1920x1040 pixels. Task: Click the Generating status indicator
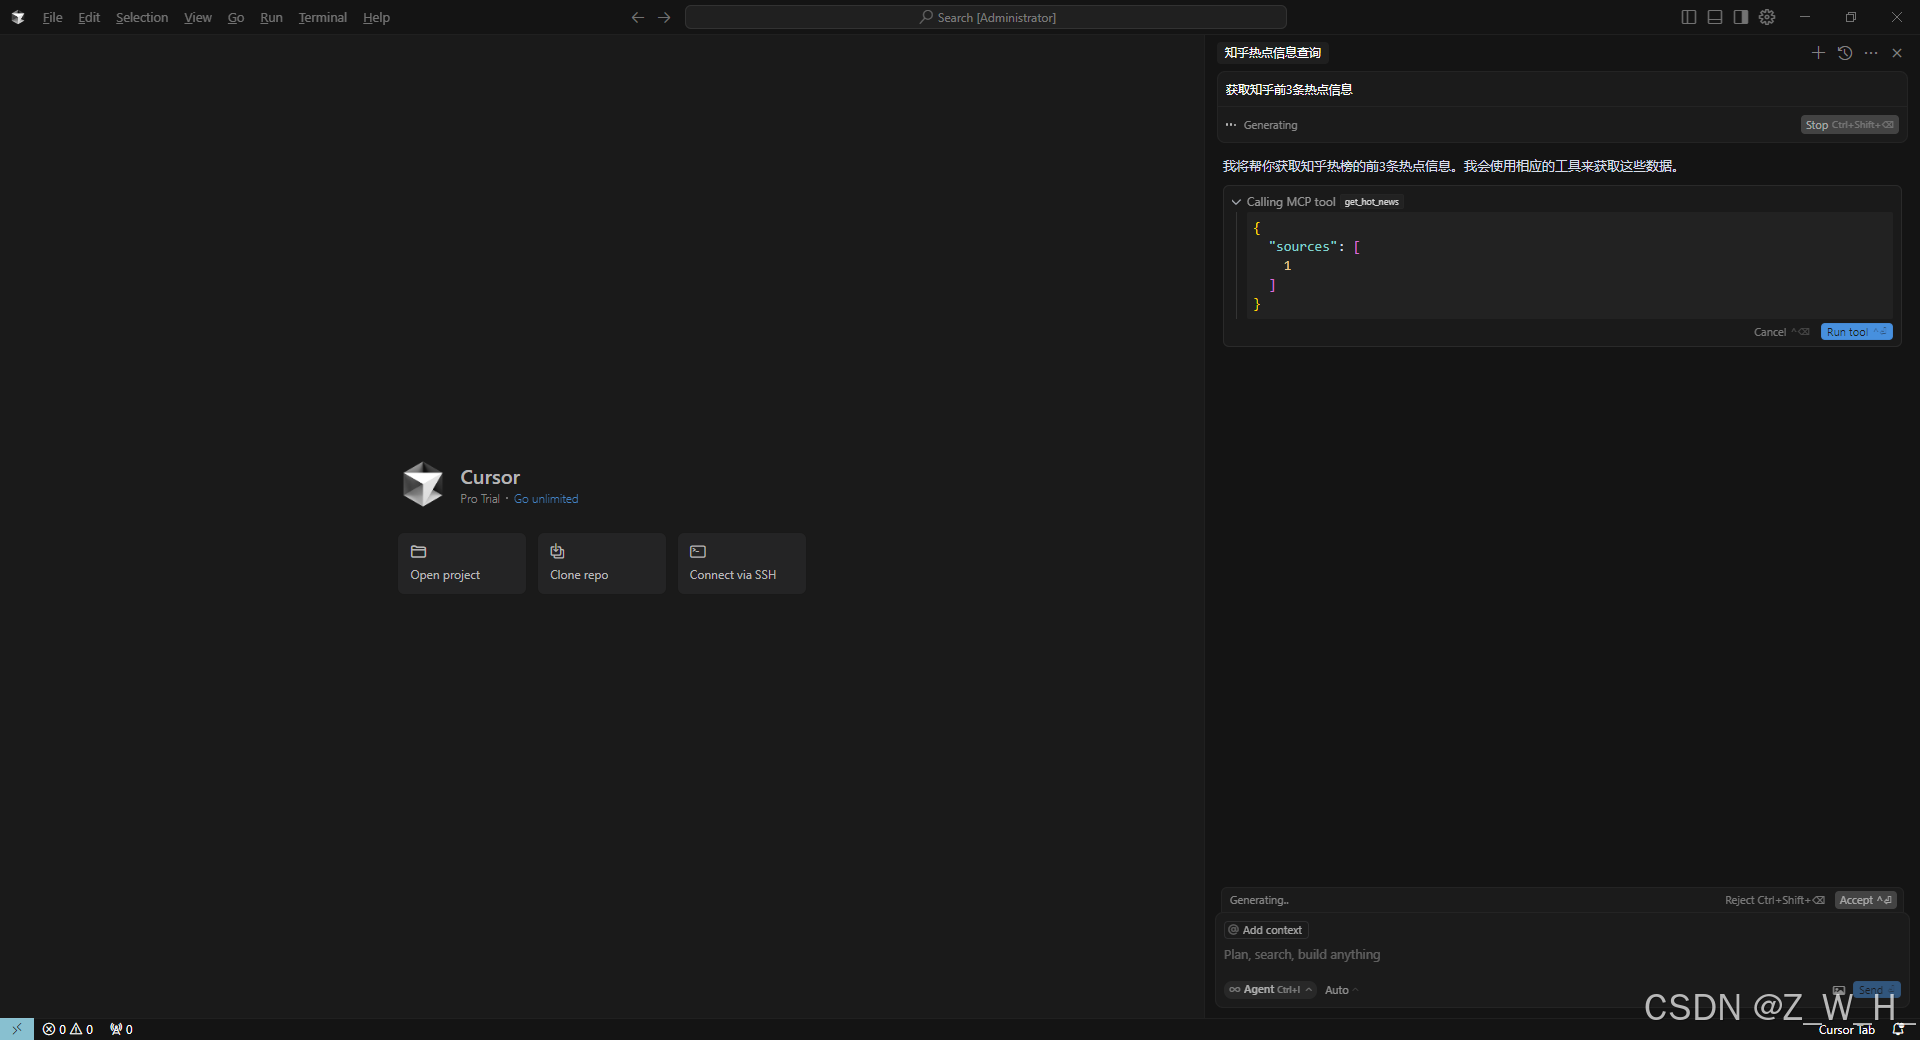coord(1262,125)
